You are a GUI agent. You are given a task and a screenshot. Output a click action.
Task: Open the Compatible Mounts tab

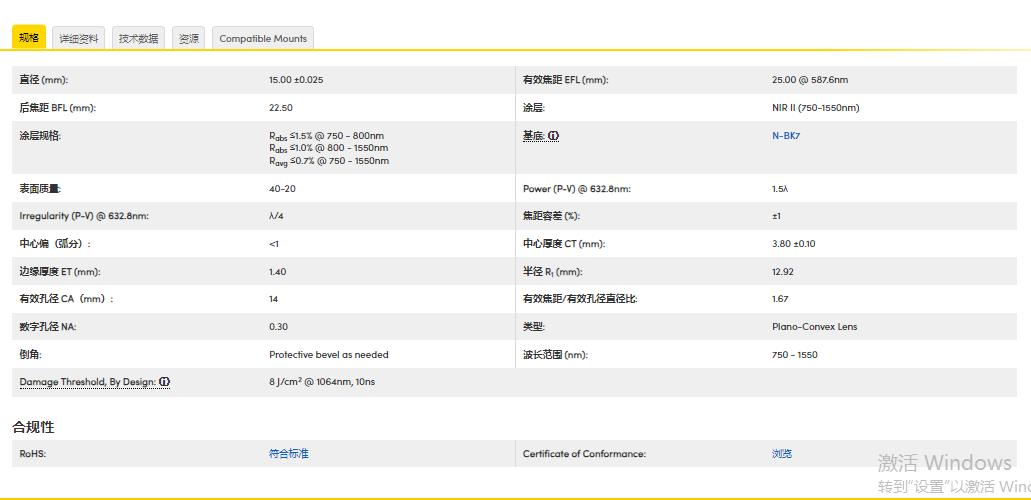pos(263,39)
